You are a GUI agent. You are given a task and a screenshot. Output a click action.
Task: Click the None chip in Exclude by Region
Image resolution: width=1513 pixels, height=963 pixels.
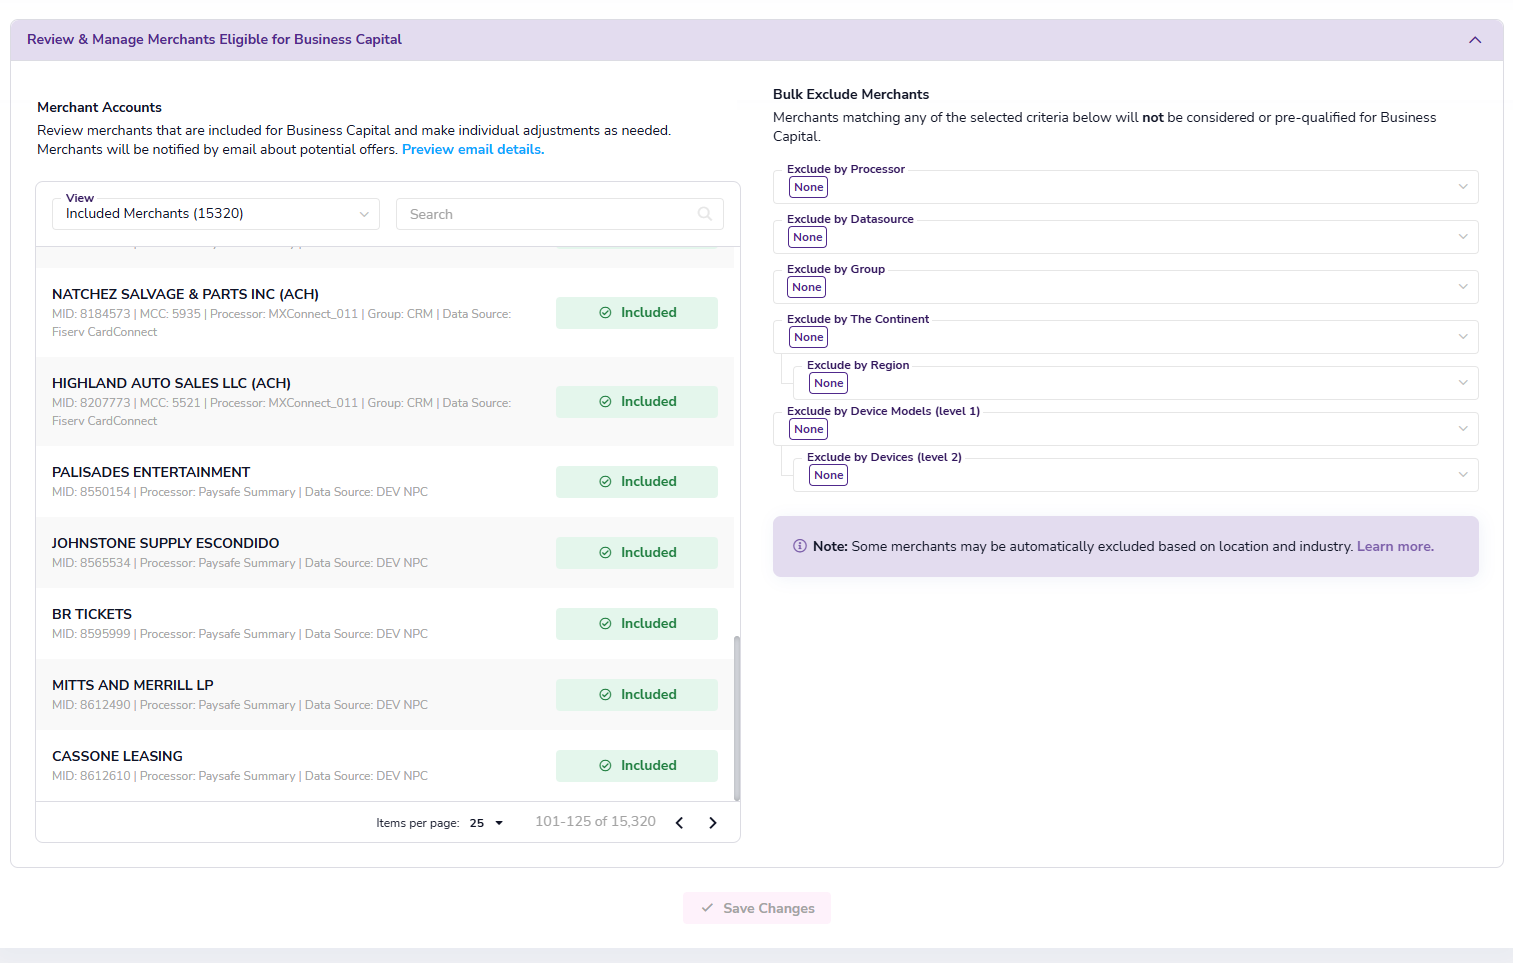pyautogui.click(x=828, y=383)
